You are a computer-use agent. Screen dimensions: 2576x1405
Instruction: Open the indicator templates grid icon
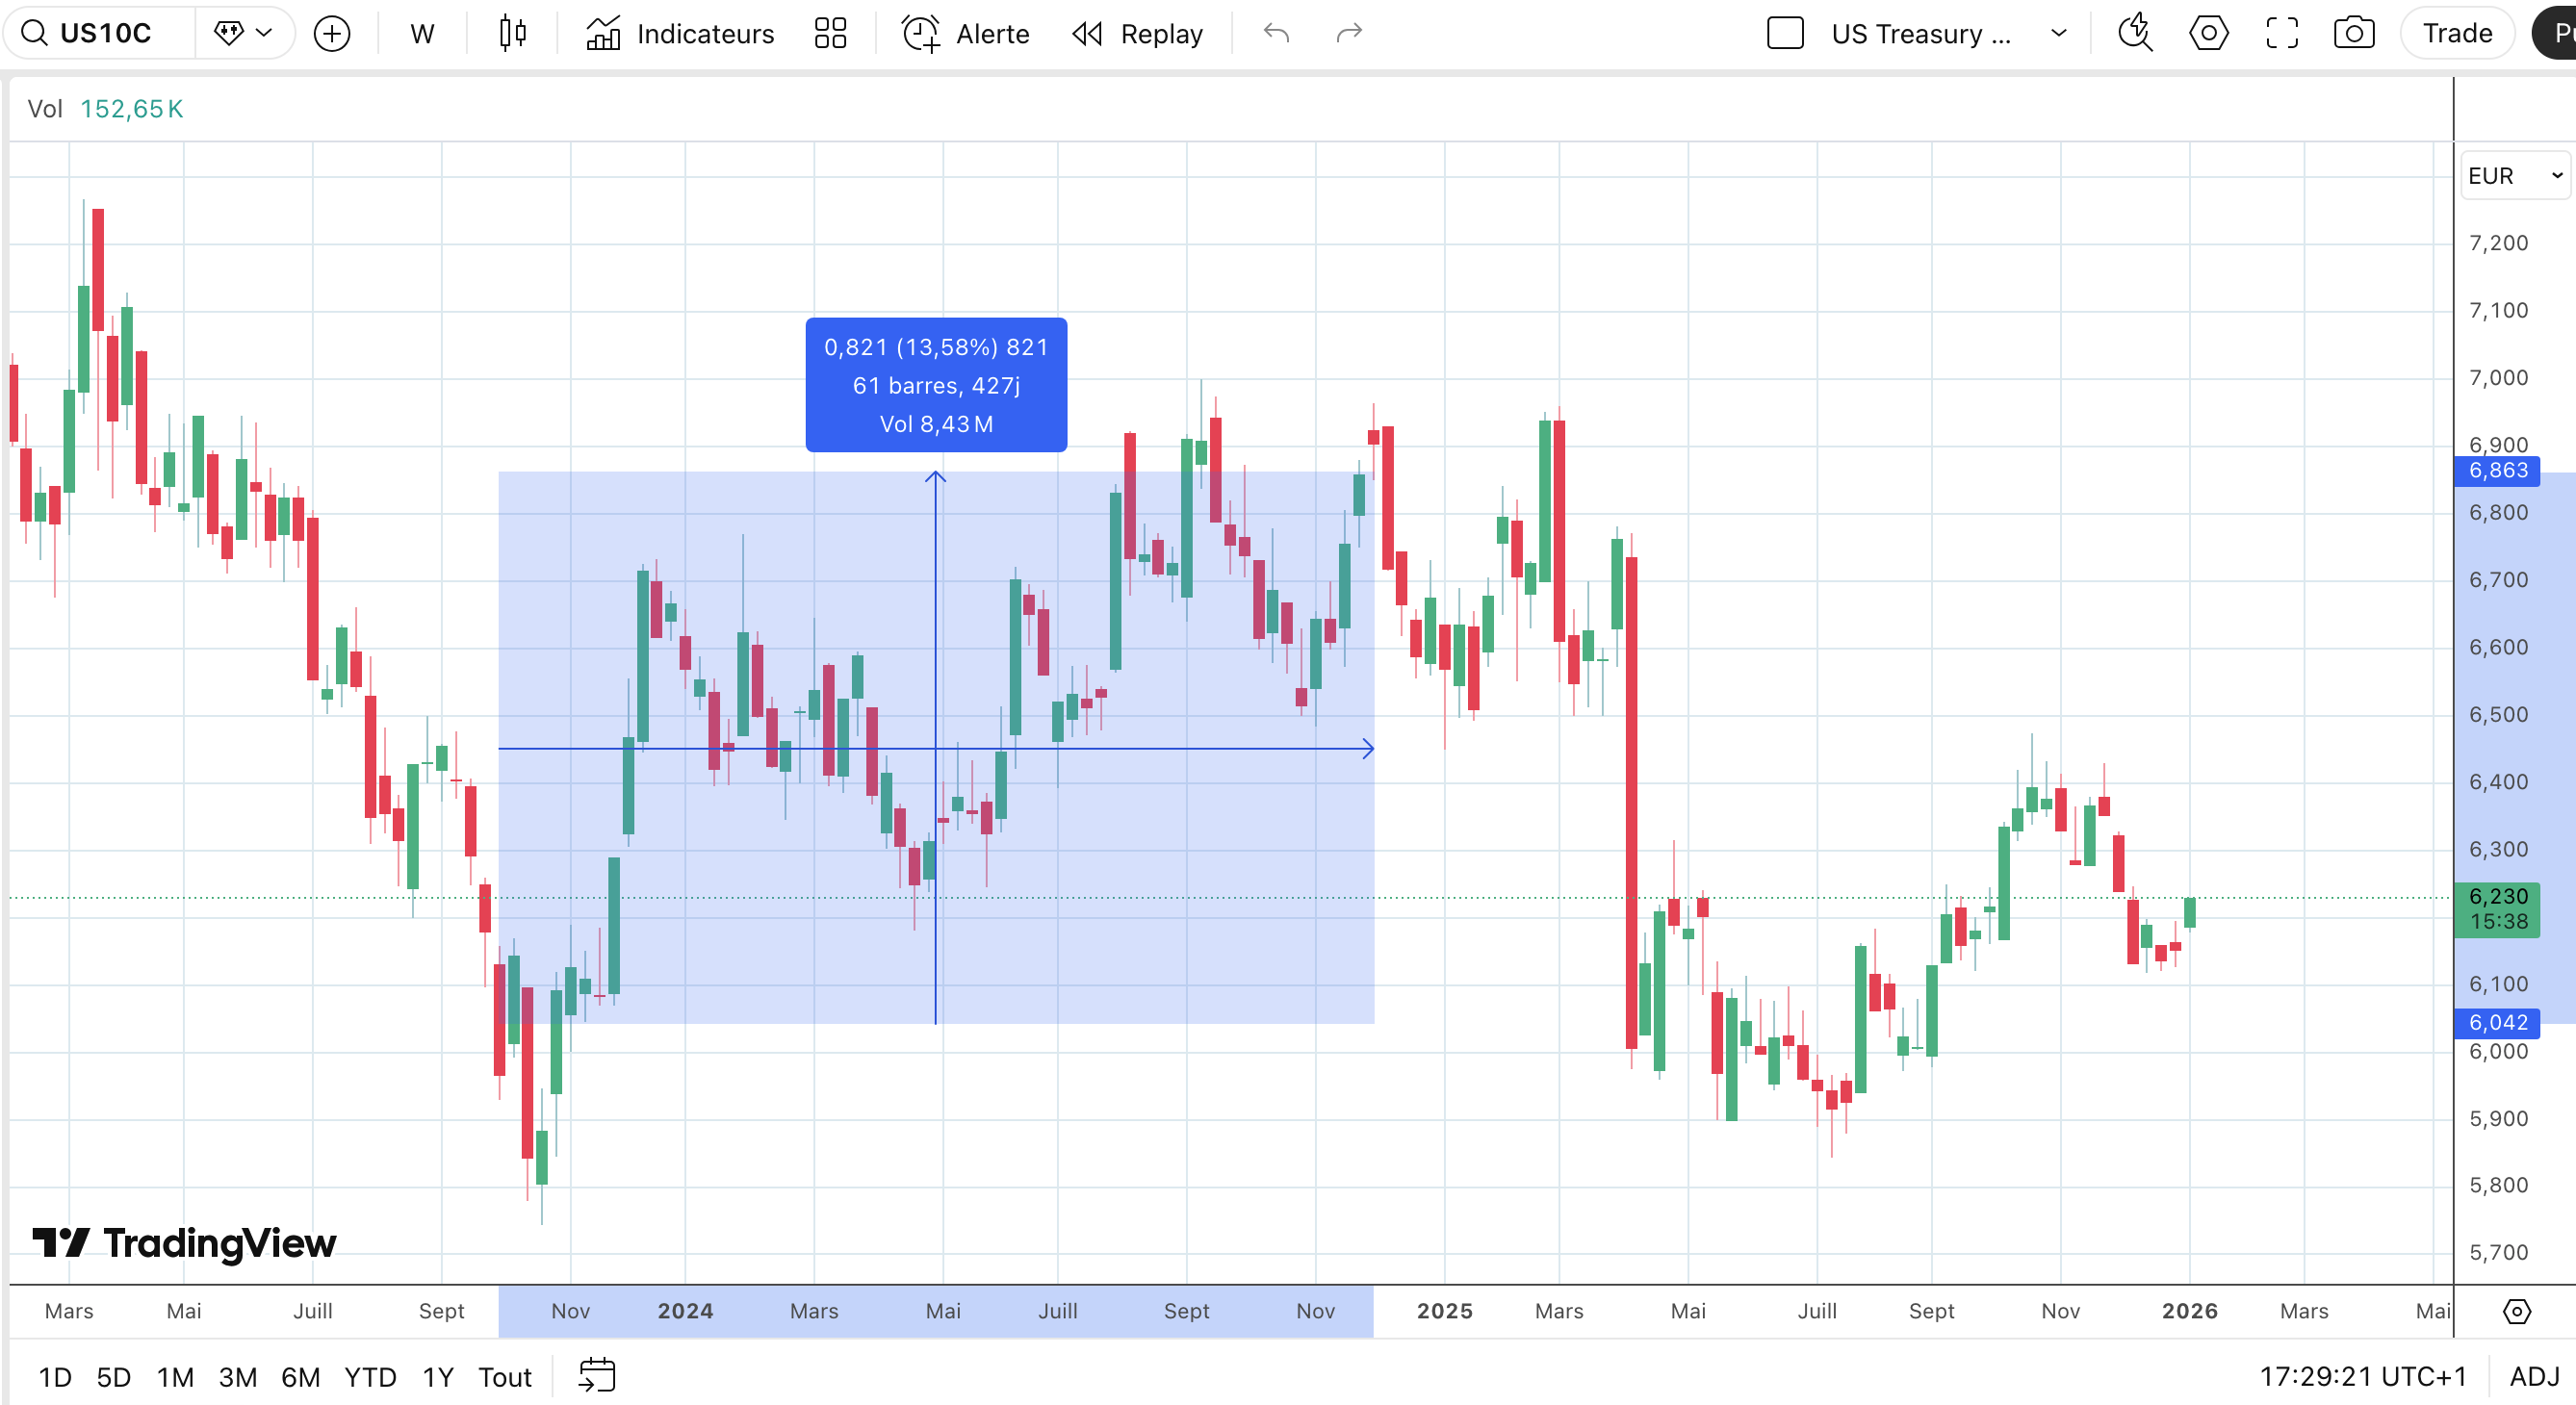coord(830,34)
